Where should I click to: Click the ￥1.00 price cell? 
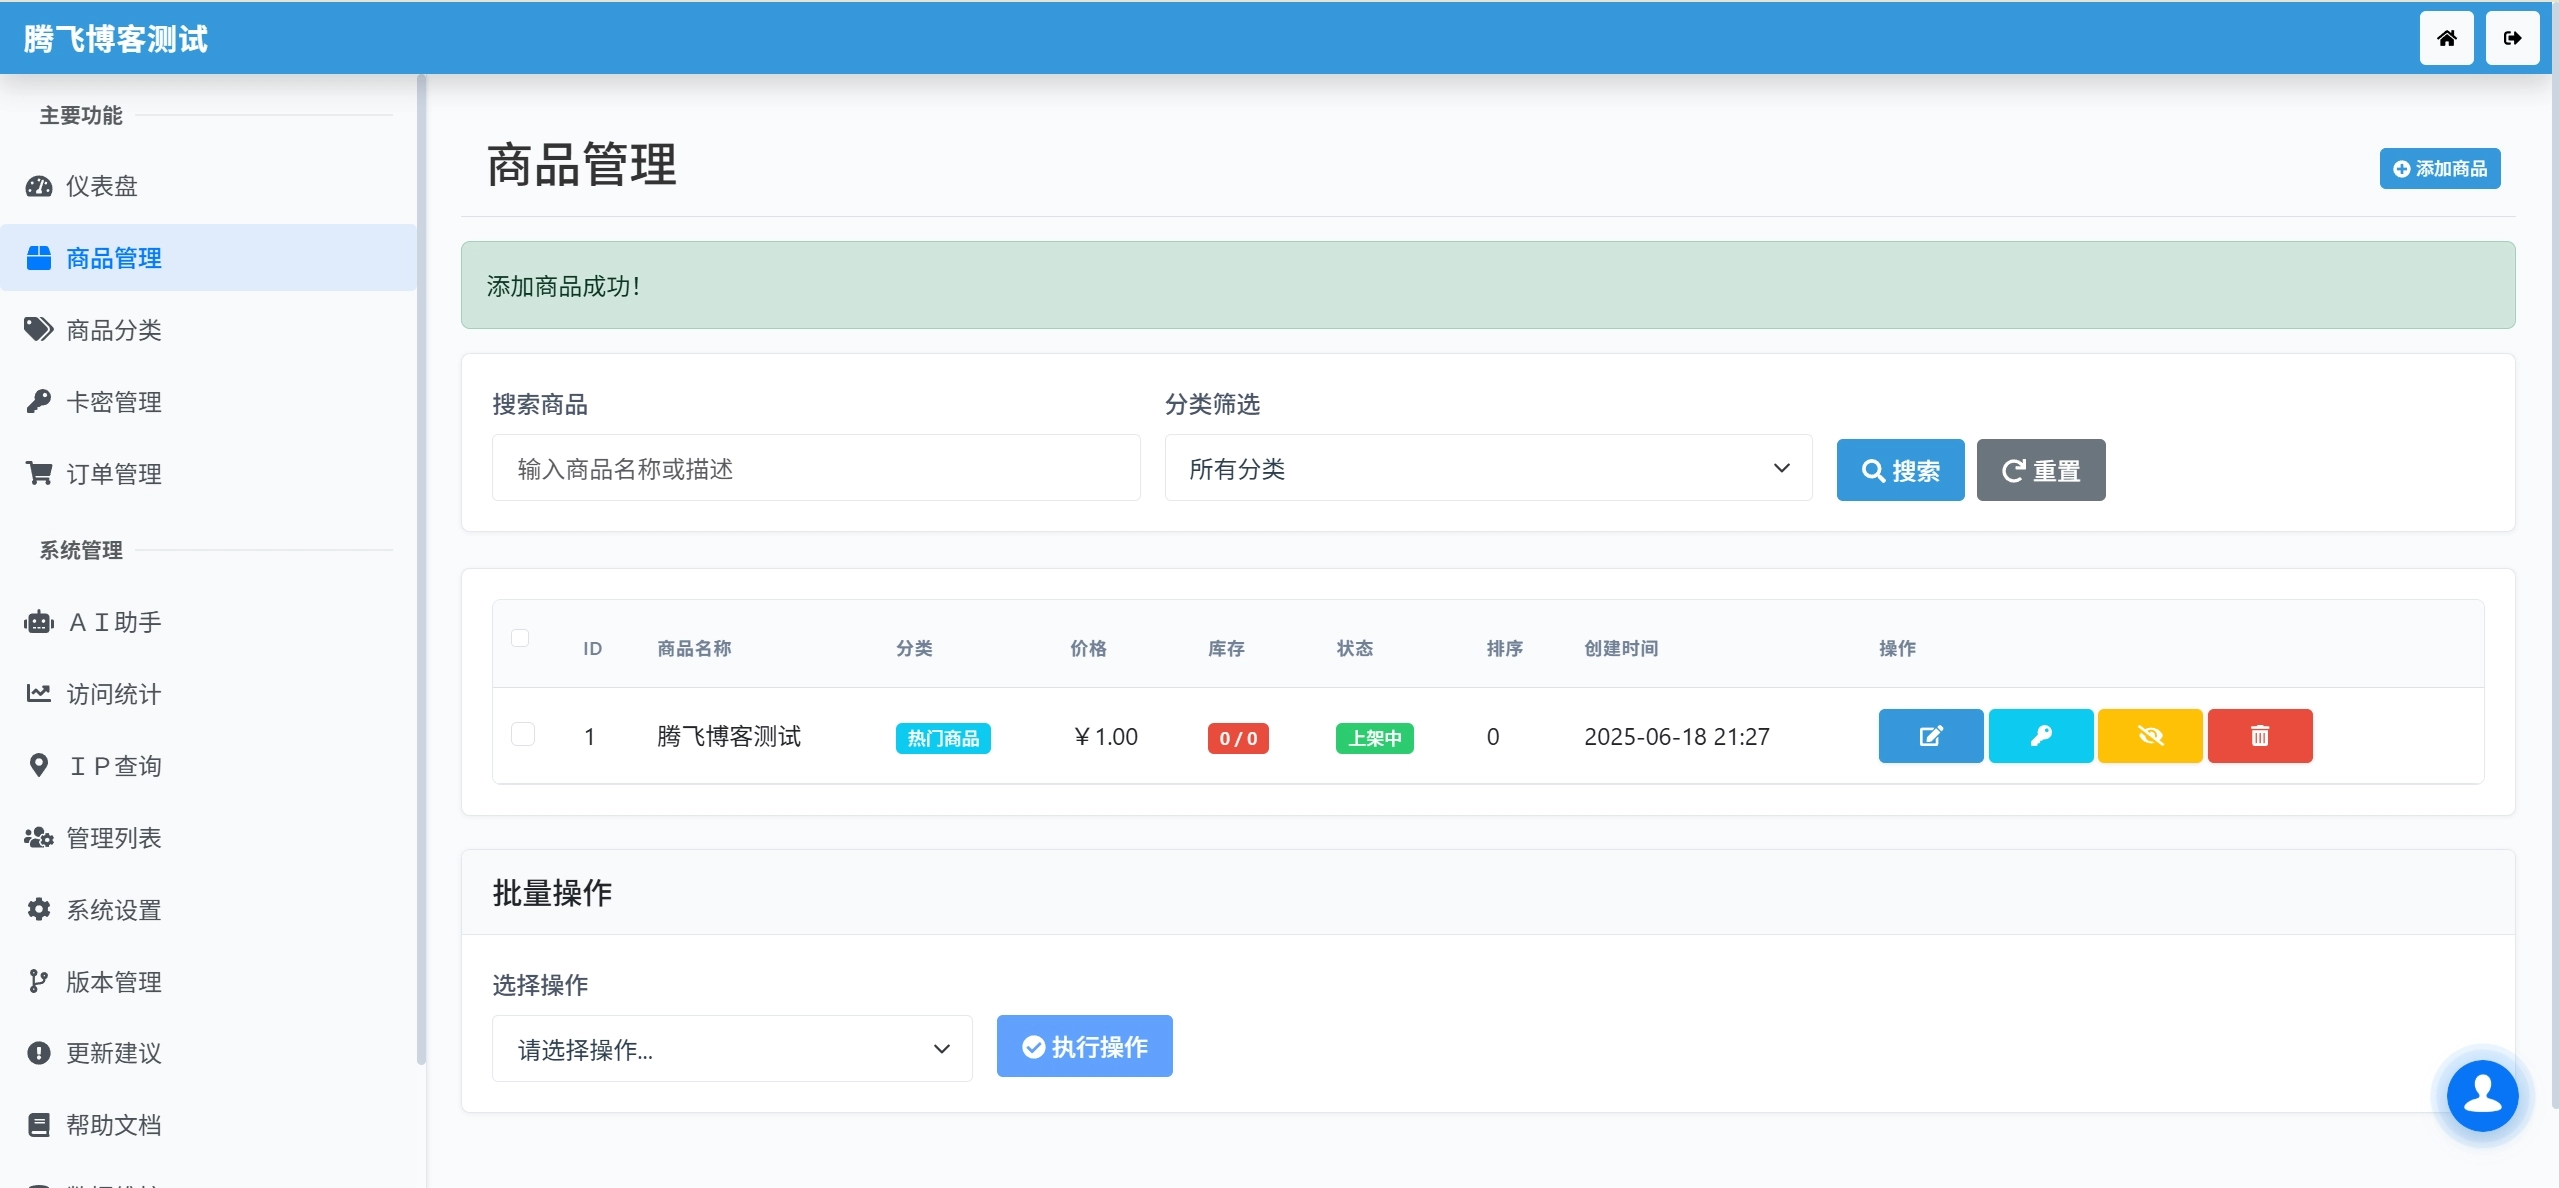click(1104, 737)
